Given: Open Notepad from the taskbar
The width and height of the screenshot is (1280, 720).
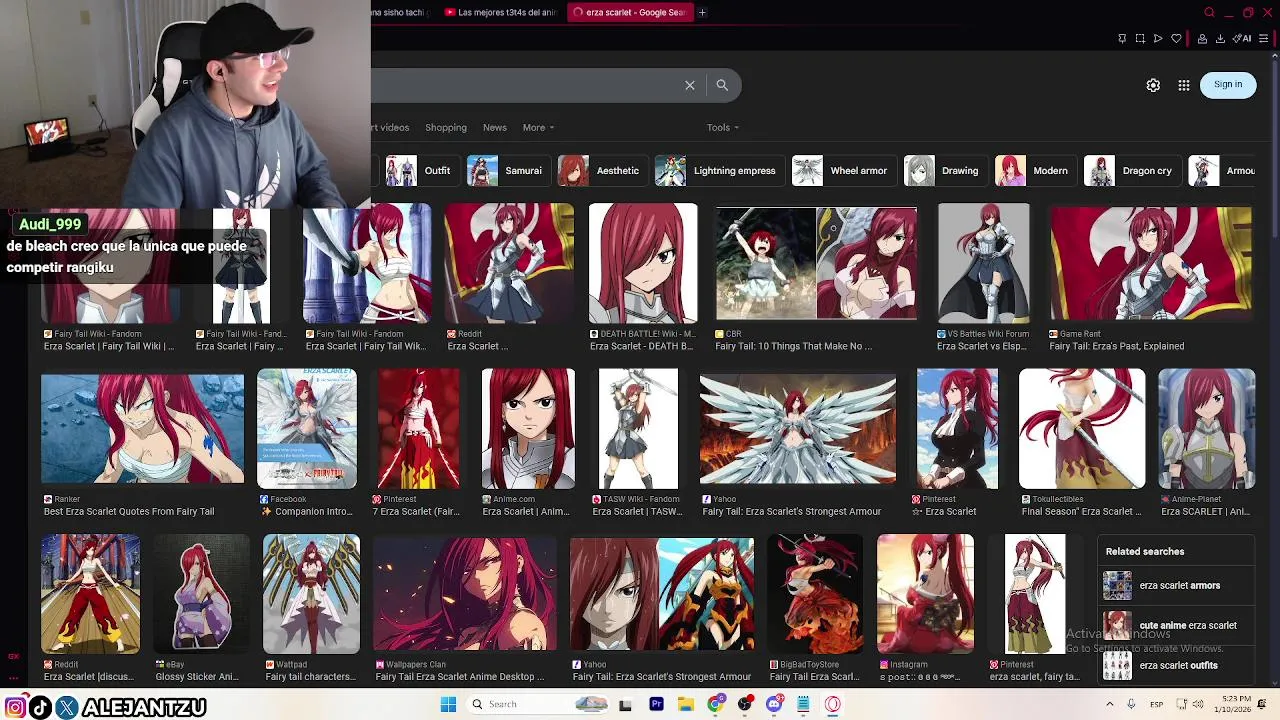Looking at the screenshot, I should tap(803, 704).
